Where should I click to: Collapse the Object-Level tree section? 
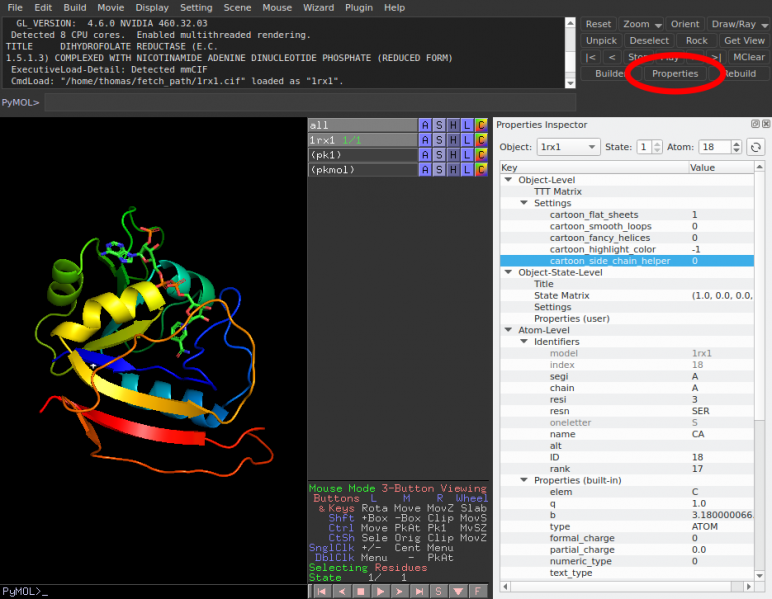pos(508,180)
